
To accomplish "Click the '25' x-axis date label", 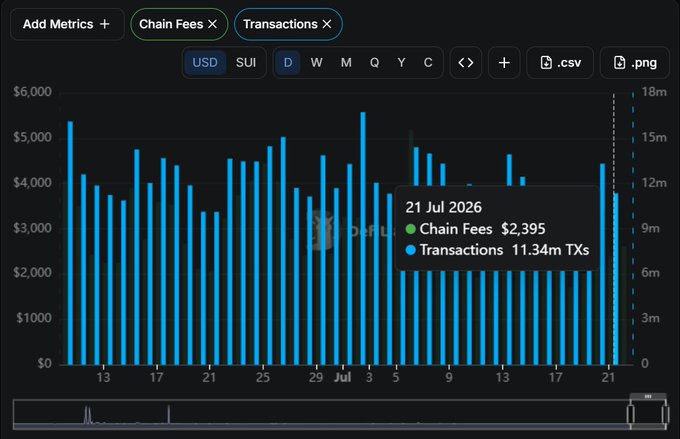I will (x=262, y=377).
